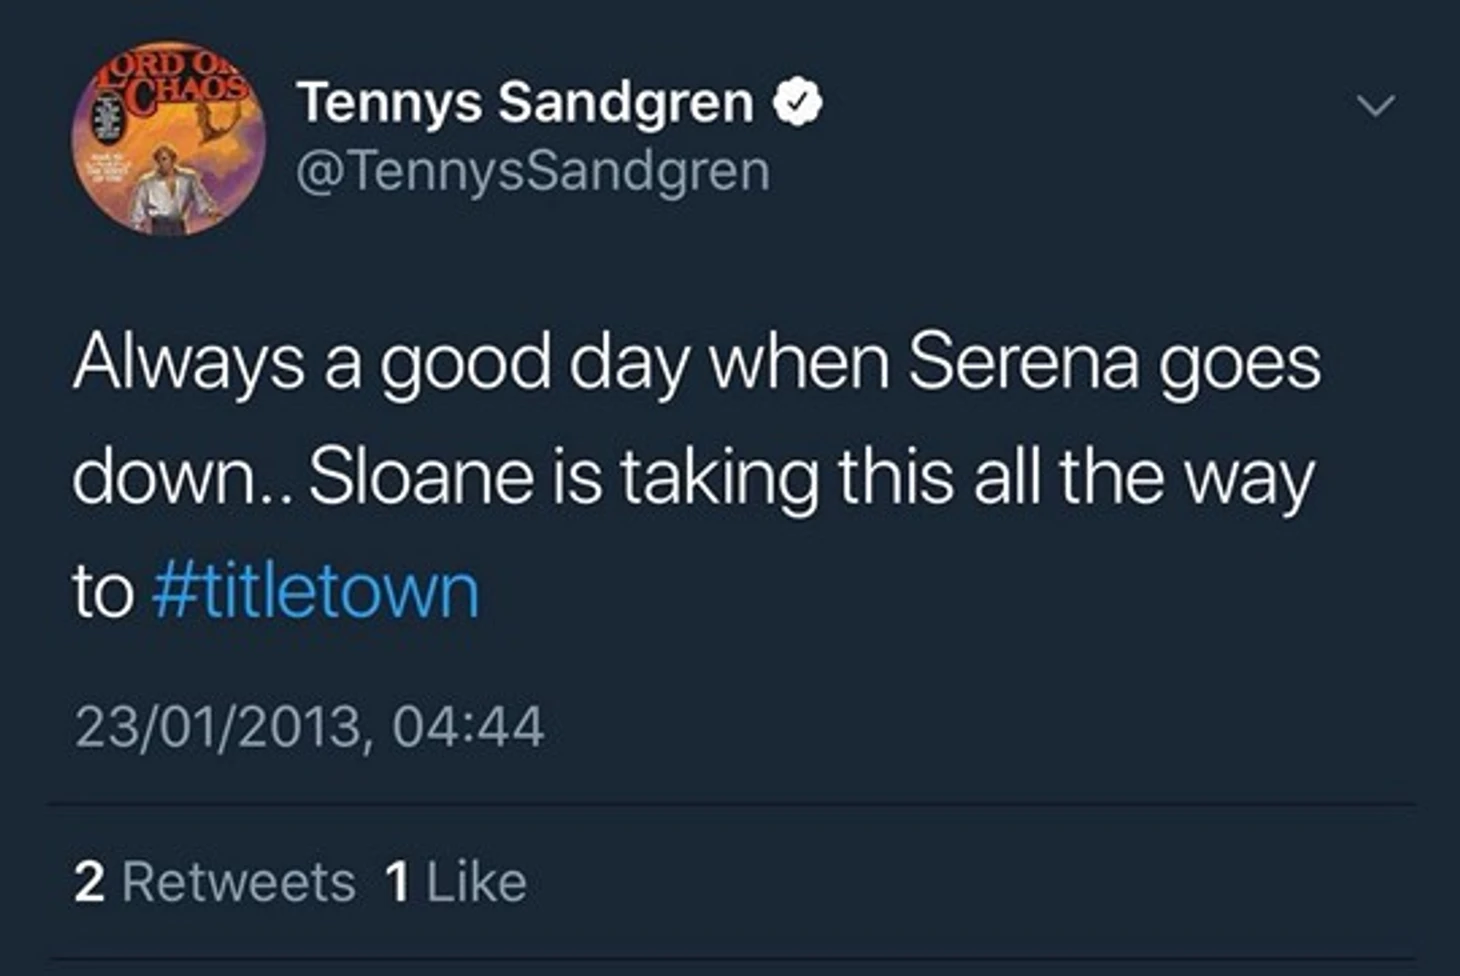
Task: View the 1 Like list
Action: point(455,882)
